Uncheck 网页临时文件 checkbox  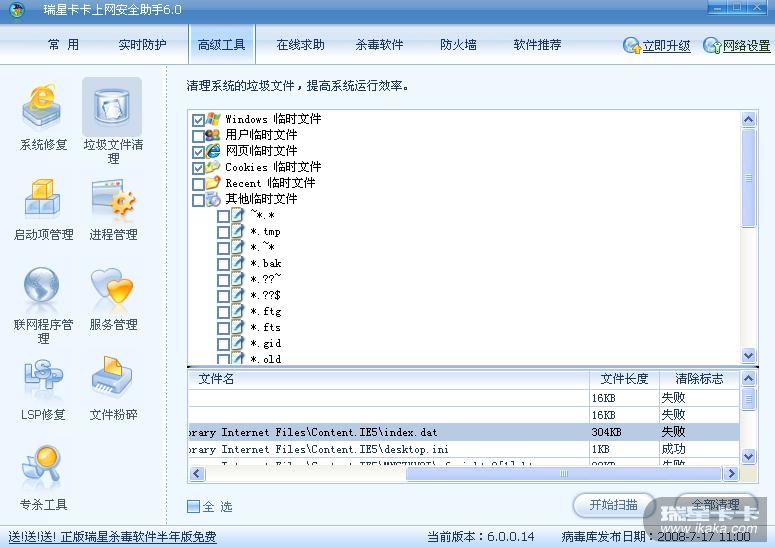pos(198,152)
